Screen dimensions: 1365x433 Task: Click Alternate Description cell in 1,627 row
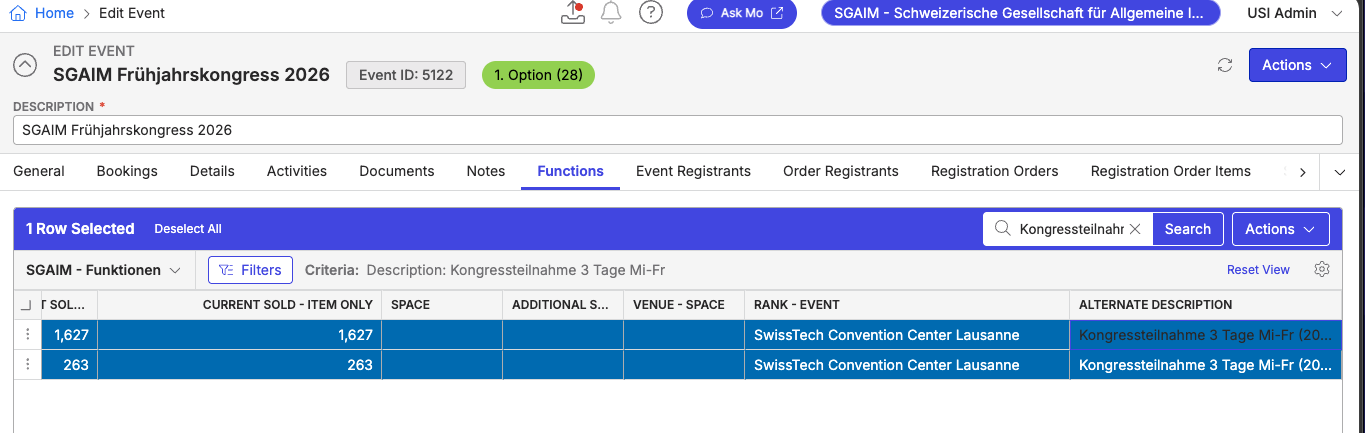pyautogui.click(x=1206, y=335)
